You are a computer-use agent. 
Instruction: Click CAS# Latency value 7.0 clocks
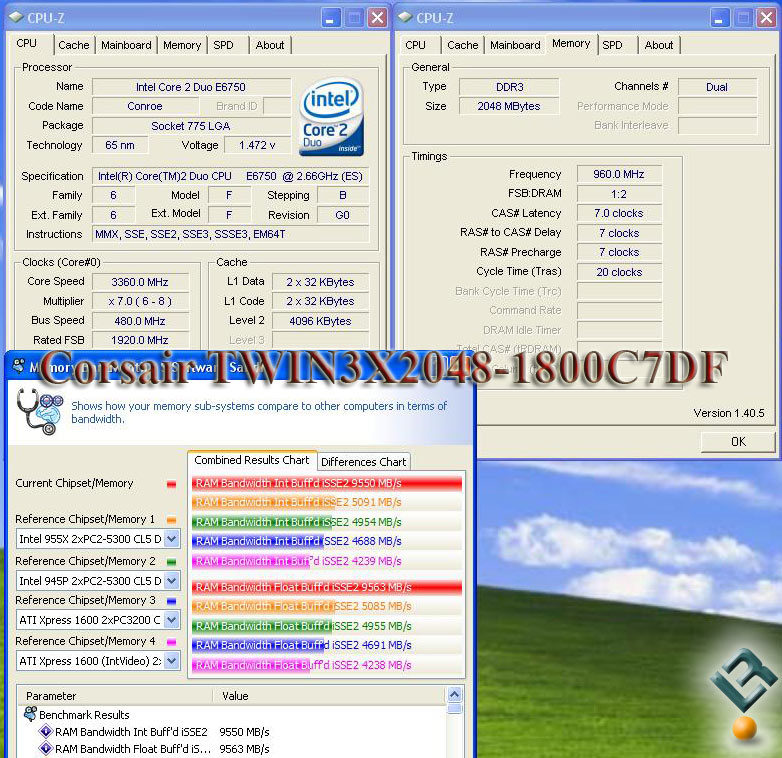[619, 213]
